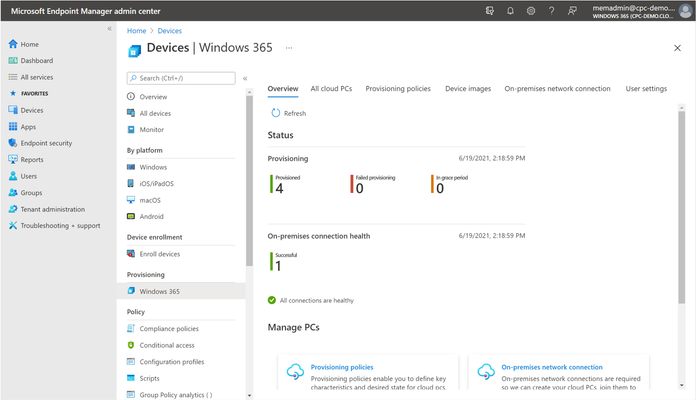Open the notifications bell
Image resolution: width=696 pixels, height=400 pixels.
click(x=510, y=11)
